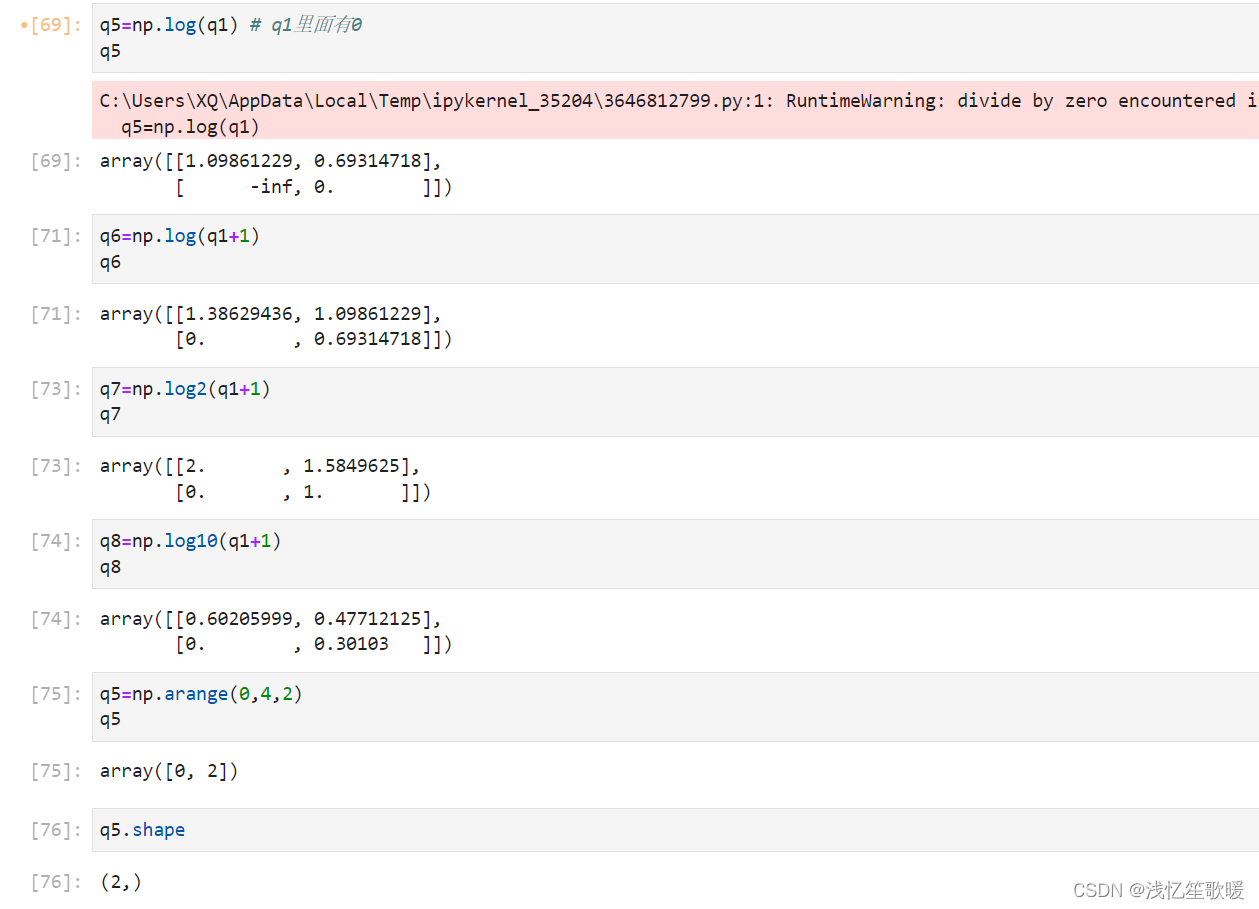Click code cell with q6=np.log(q1+1)
Screen dimensions: 1259x909
pyautogui.click(x=675, y=249)
